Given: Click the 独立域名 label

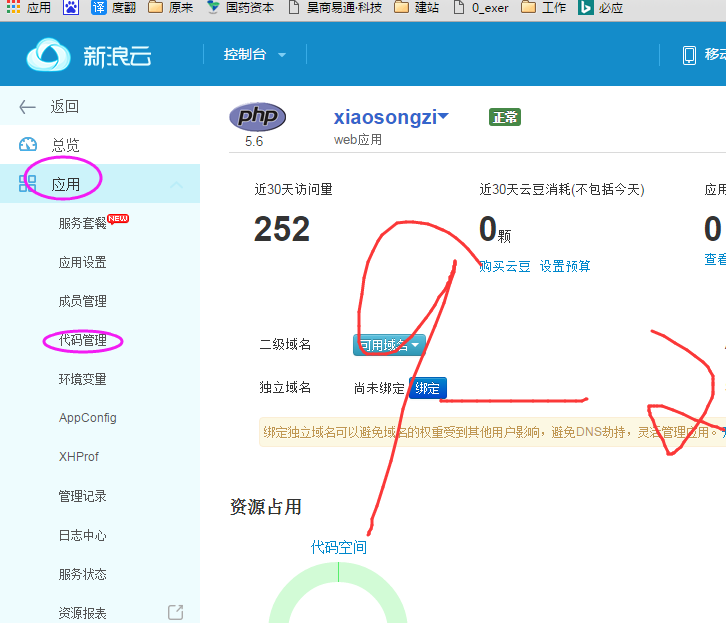Looking at the screenshot, I should point(285,387).
